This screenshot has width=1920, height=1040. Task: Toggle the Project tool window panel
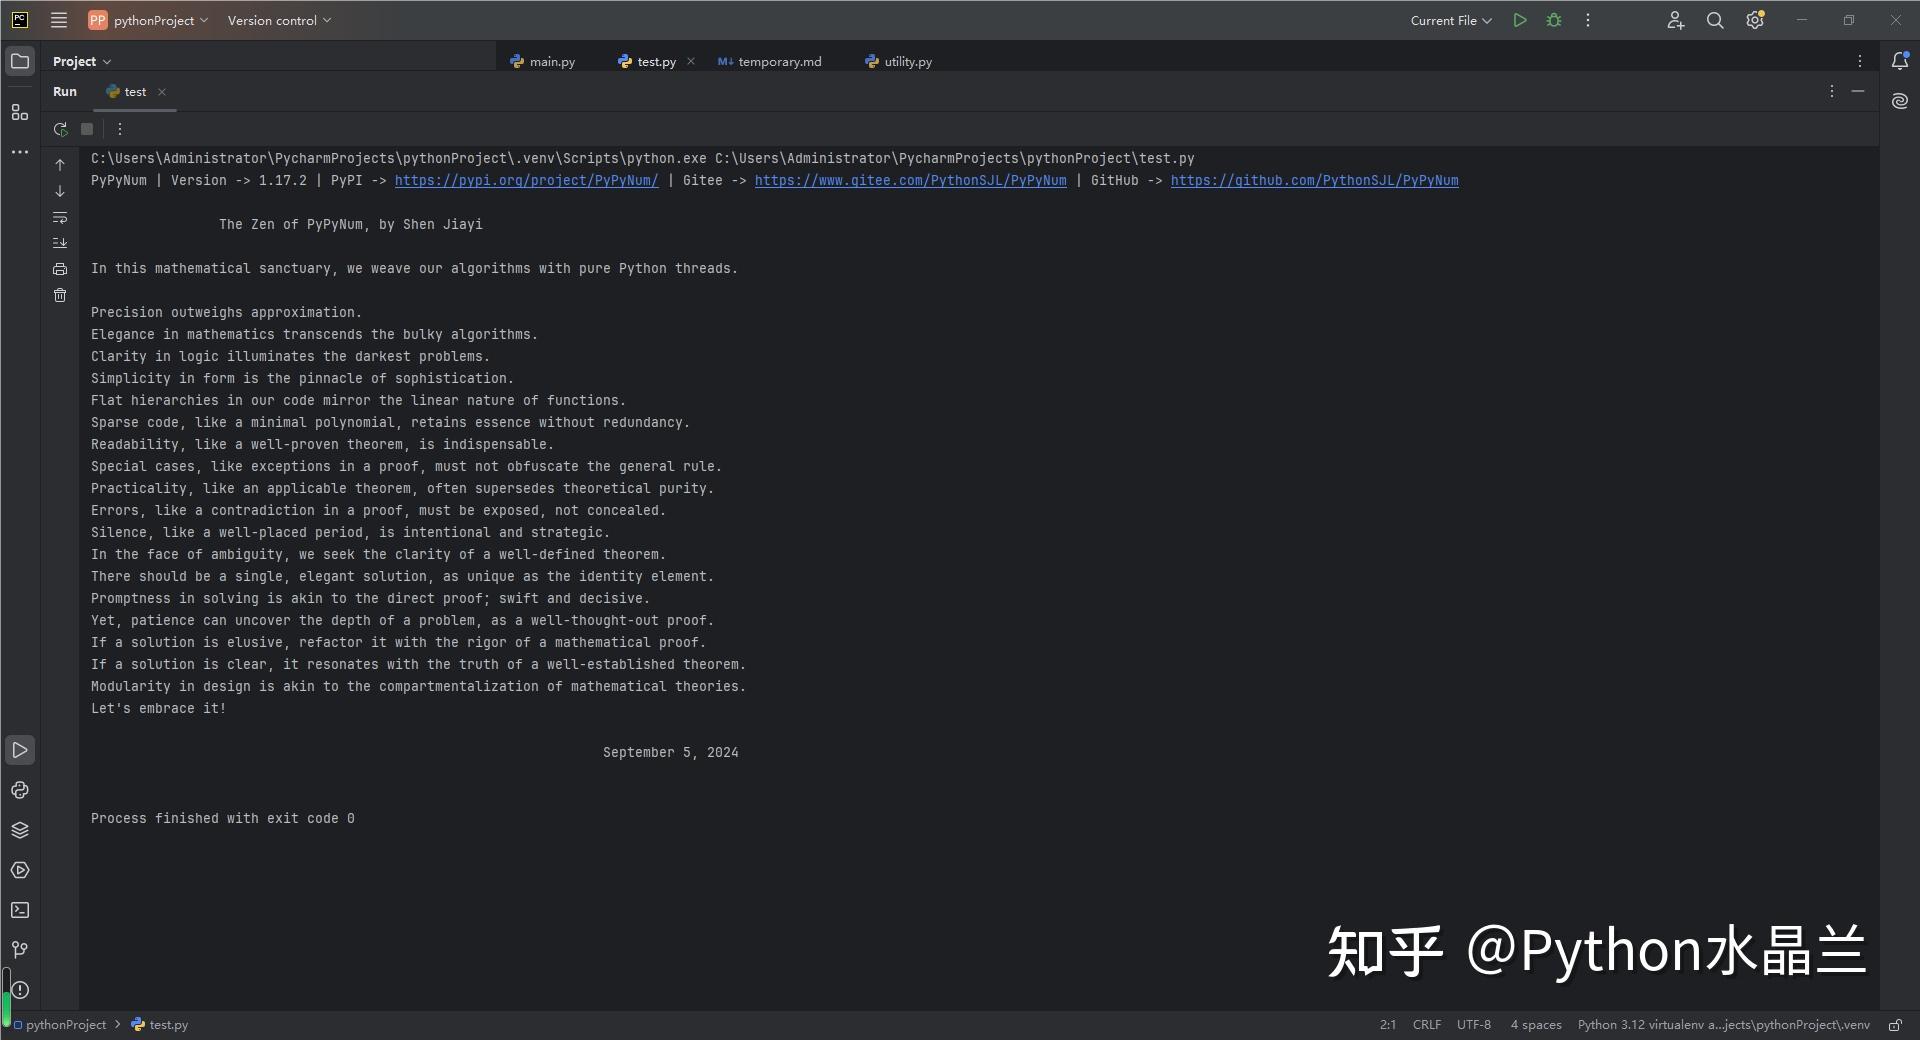20,60
